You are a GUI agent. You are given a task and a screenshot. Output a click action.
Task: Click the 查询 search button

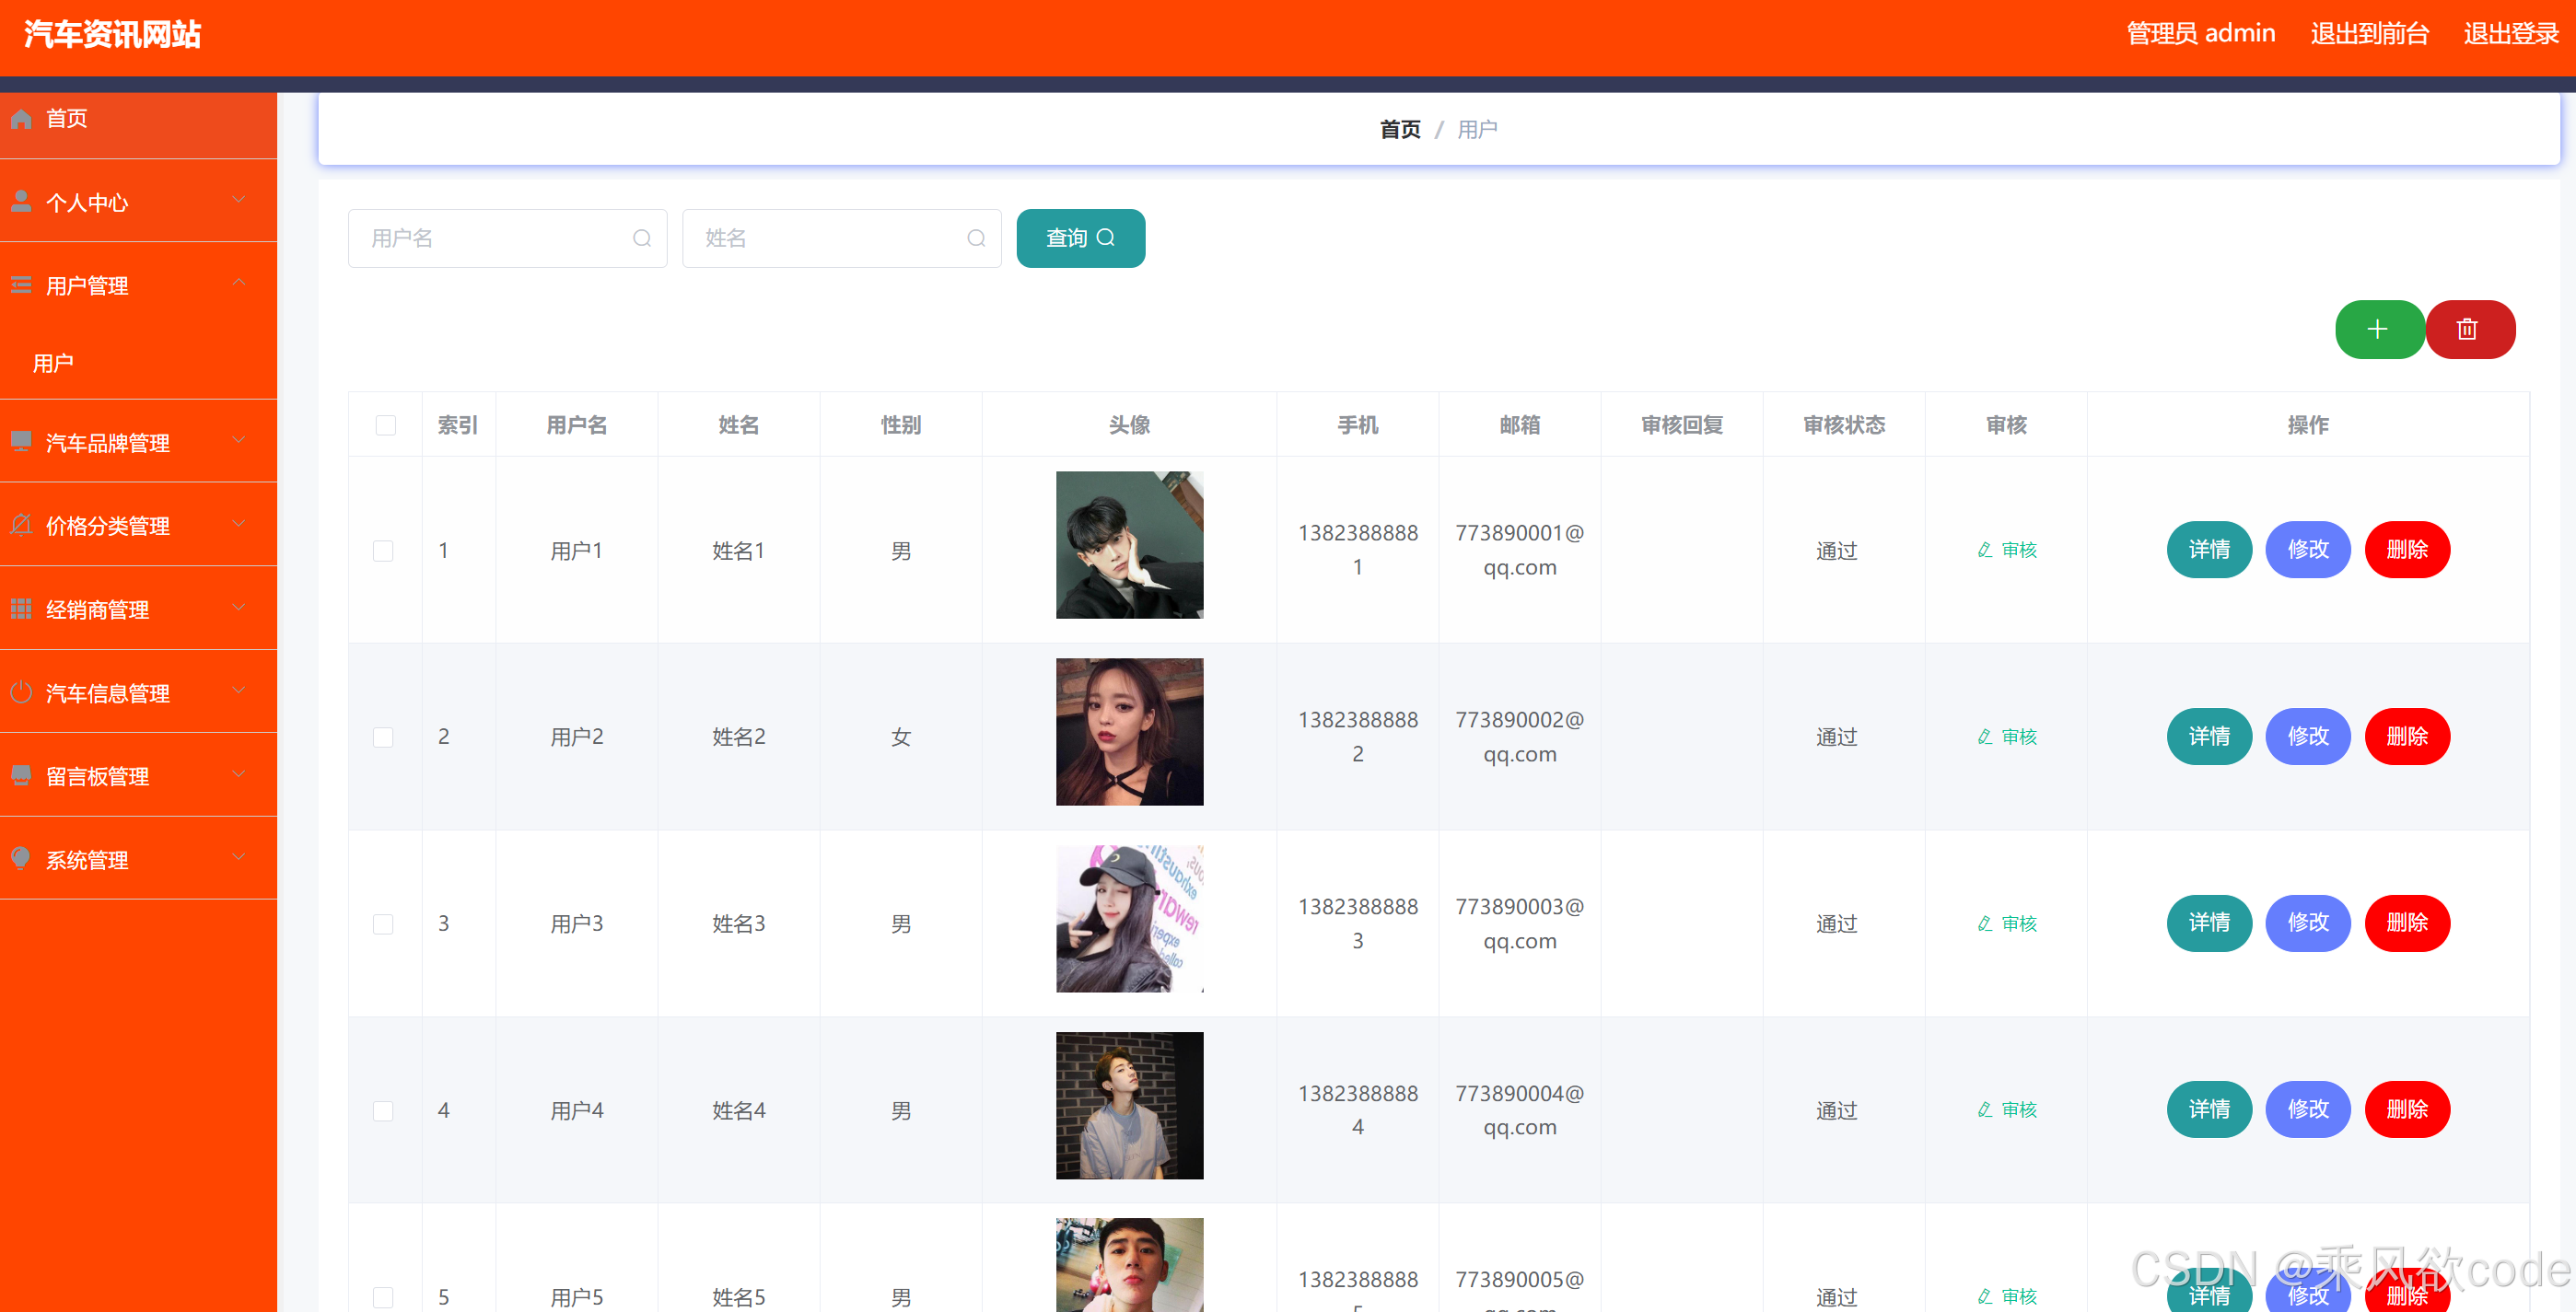click(1080, 238)
